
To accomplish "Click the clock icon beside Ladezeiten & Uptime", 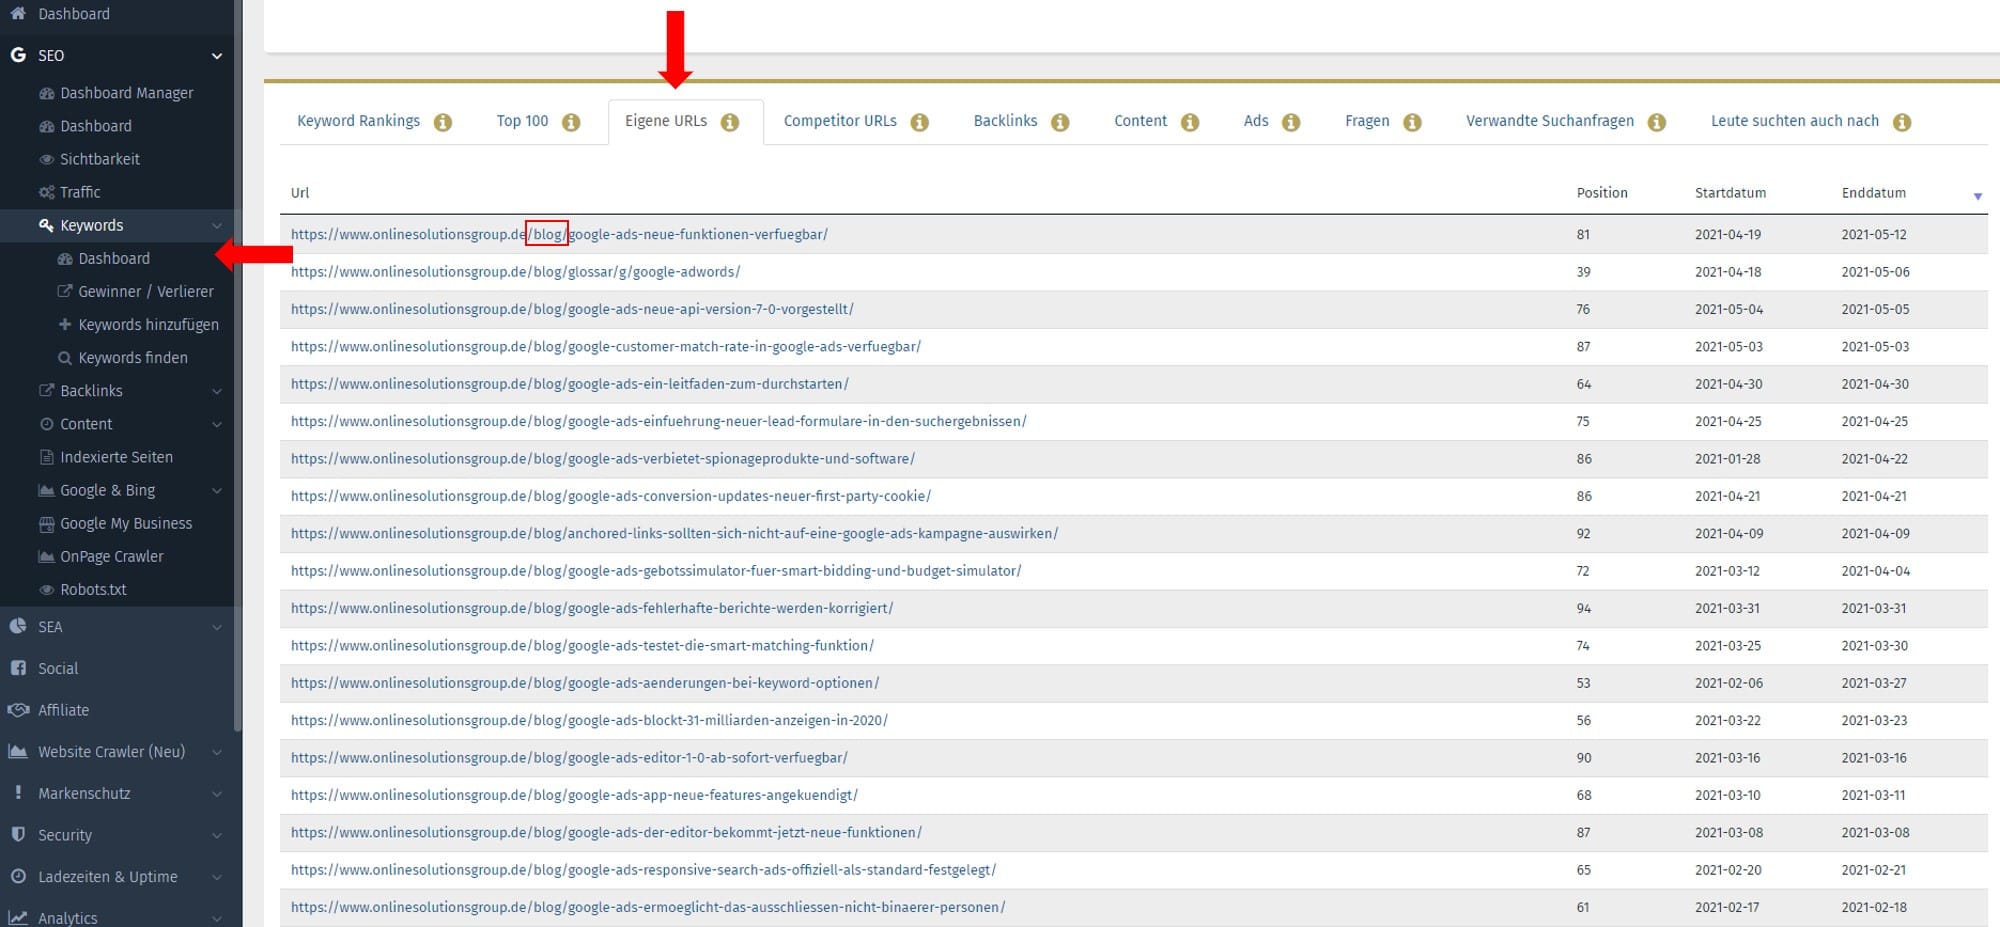I will (18, 876).
